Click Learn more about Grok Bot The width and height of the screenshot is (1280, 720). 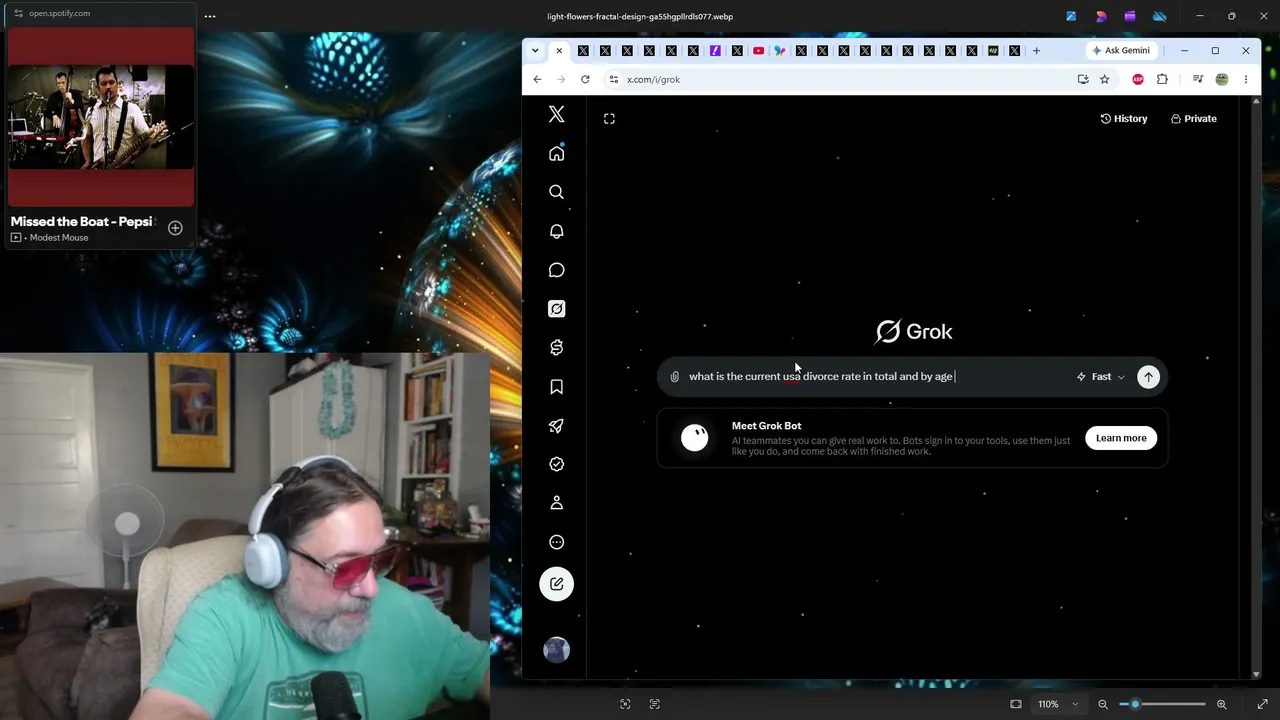point(1121,438)
